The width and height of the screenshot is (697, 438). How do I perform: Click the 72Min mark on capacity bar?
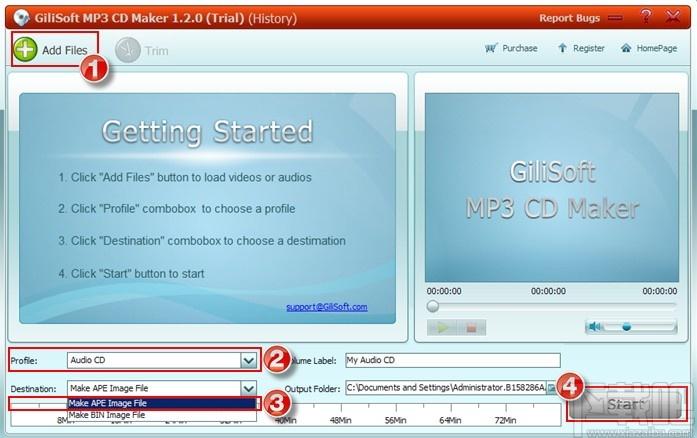pyautogui.click(x=505, y=420)
